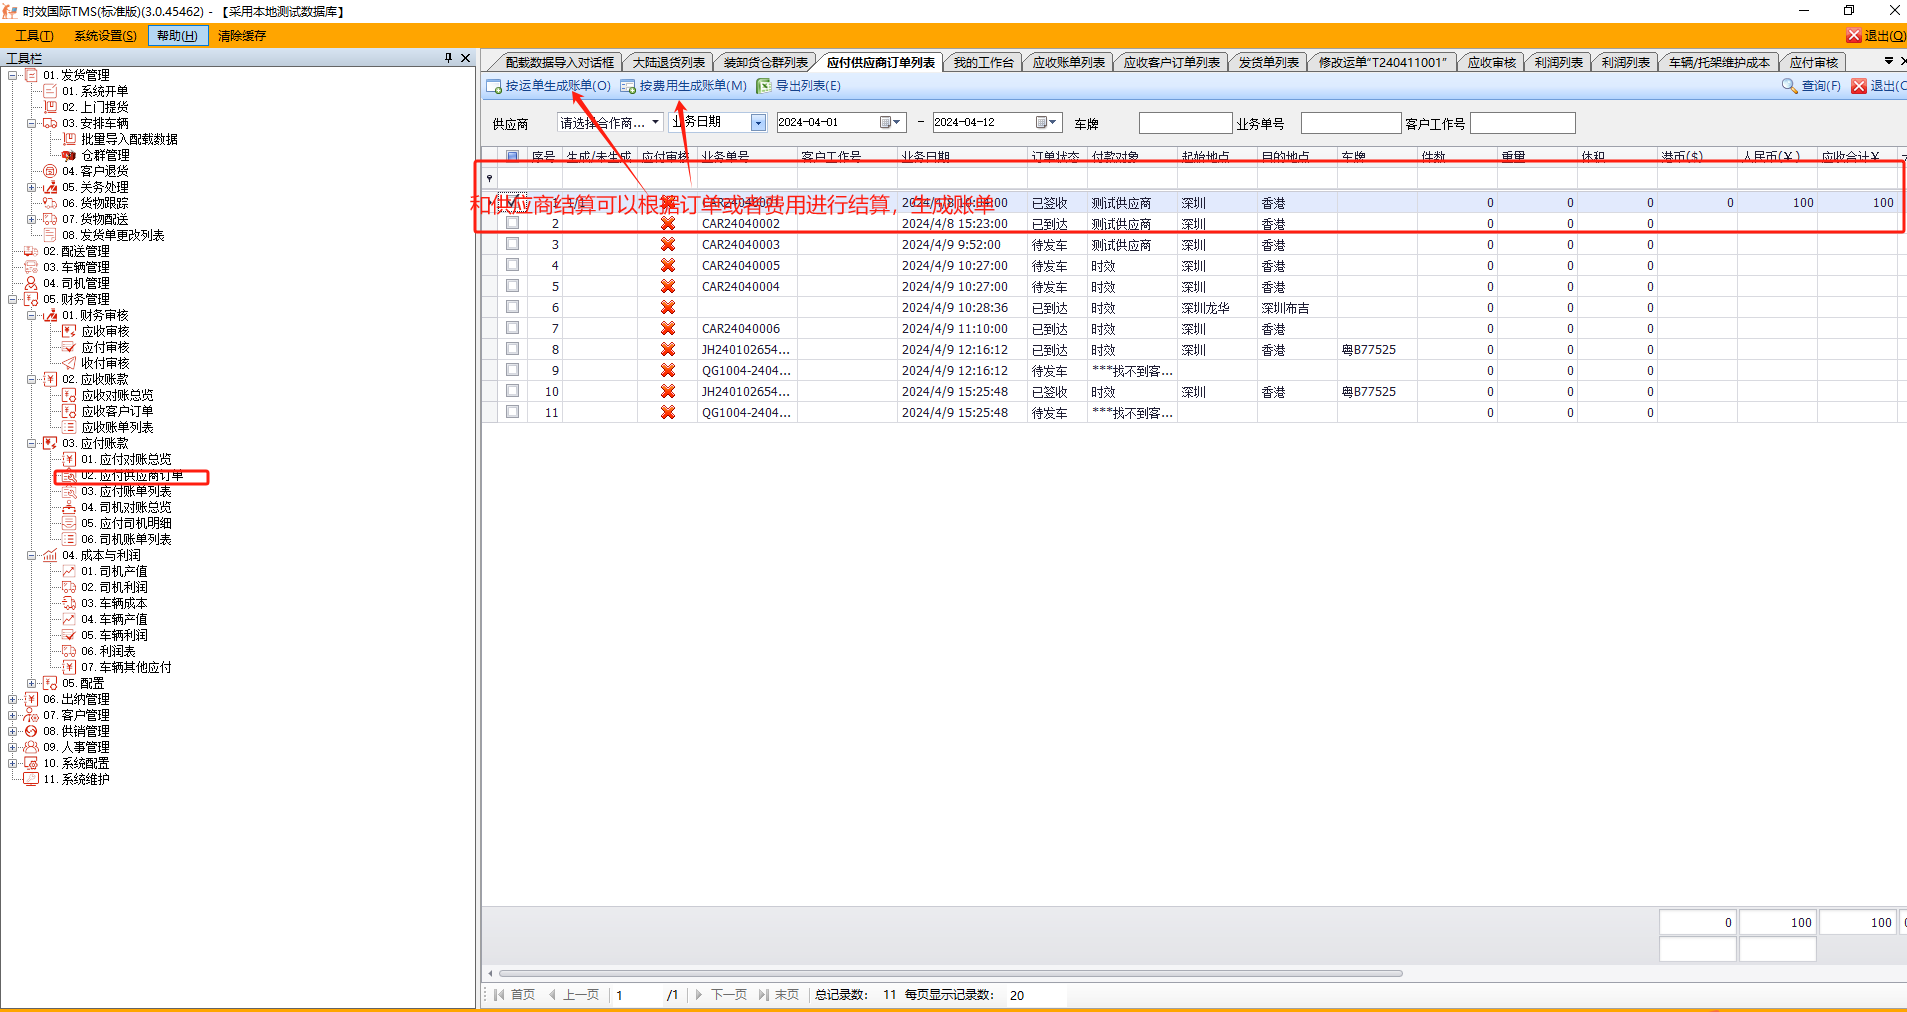This screenshot has width=1907, height=1012.
Task: Click the 司机管理 person icon
Action: 31,283
